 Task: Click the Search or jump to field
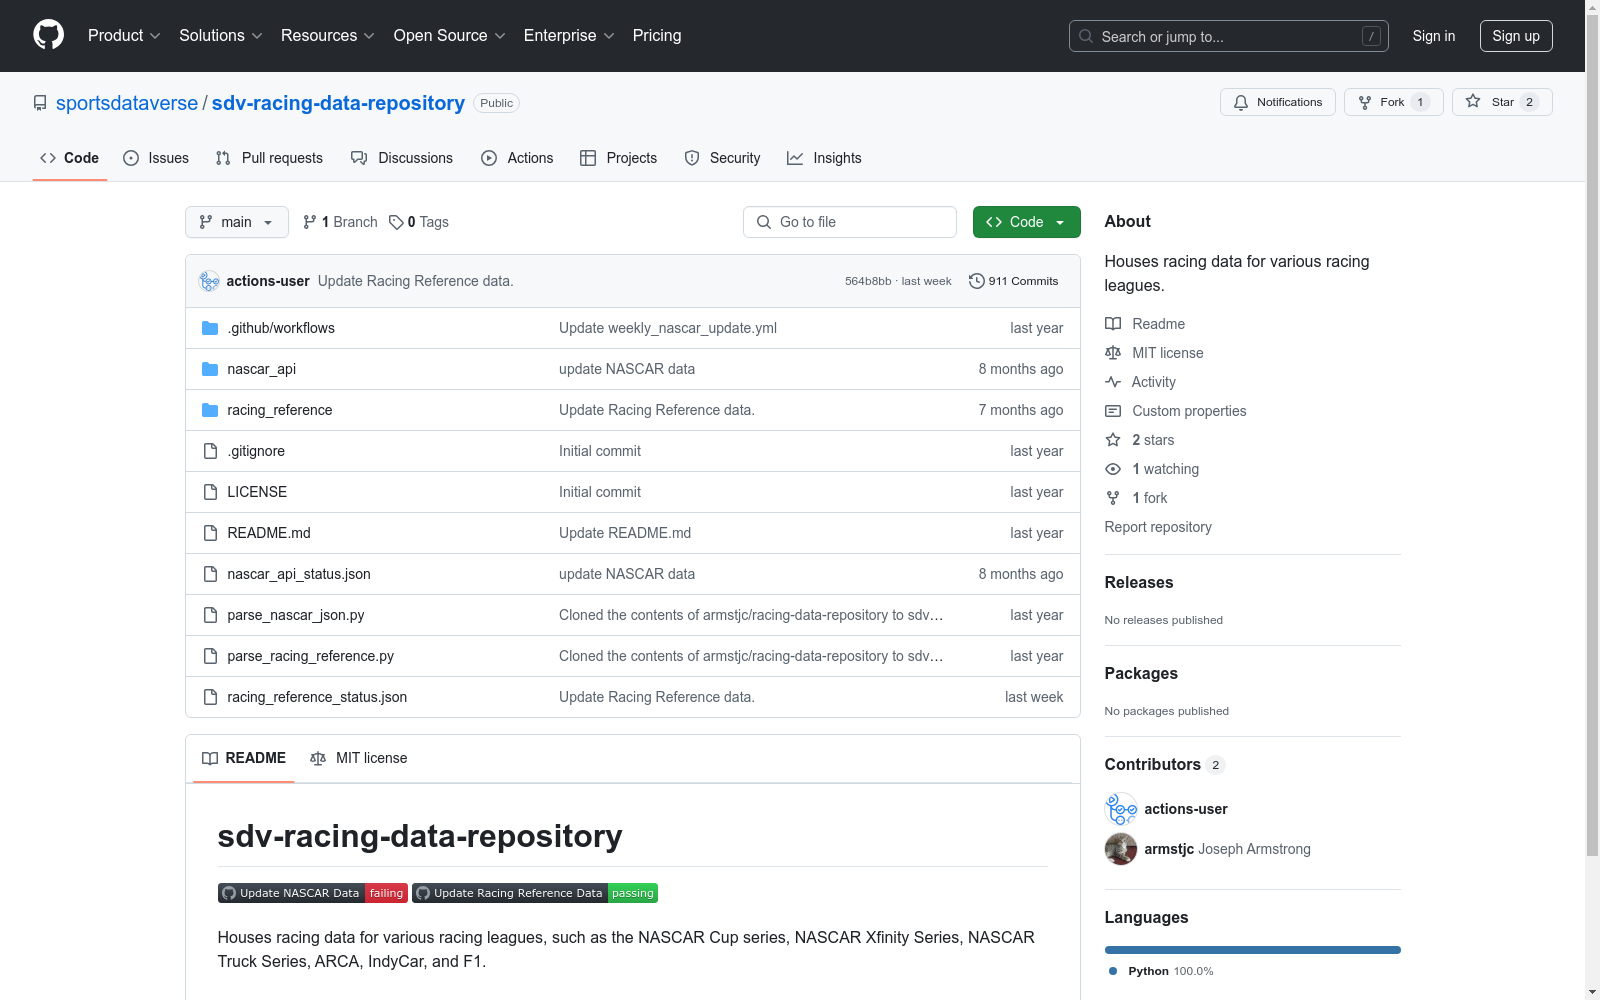coord(1229,36)
